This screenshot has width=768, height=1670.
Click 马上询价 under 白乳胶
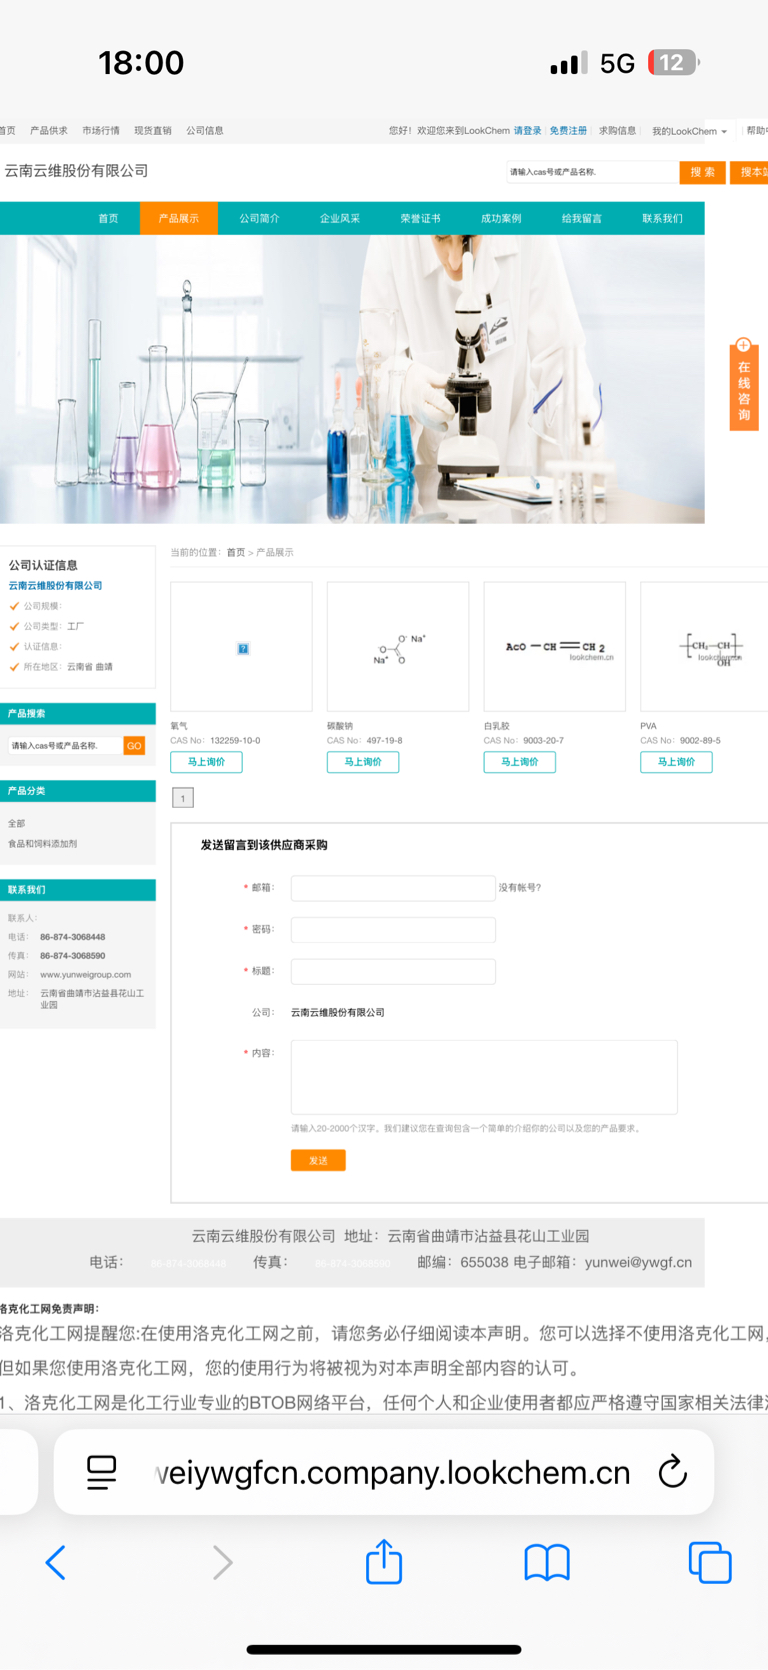(520, 762)
